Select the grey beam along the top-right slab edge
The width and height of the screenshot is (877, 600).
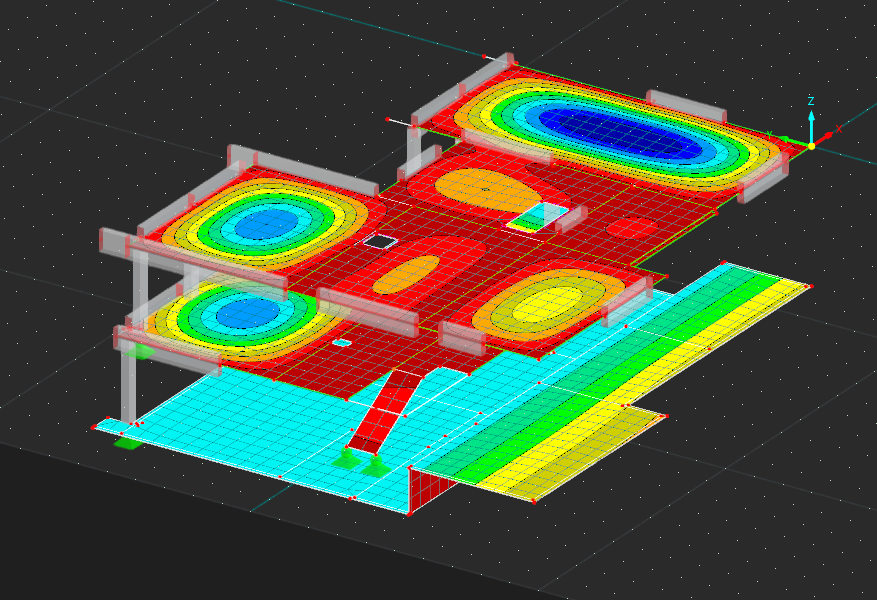(685, 106)
